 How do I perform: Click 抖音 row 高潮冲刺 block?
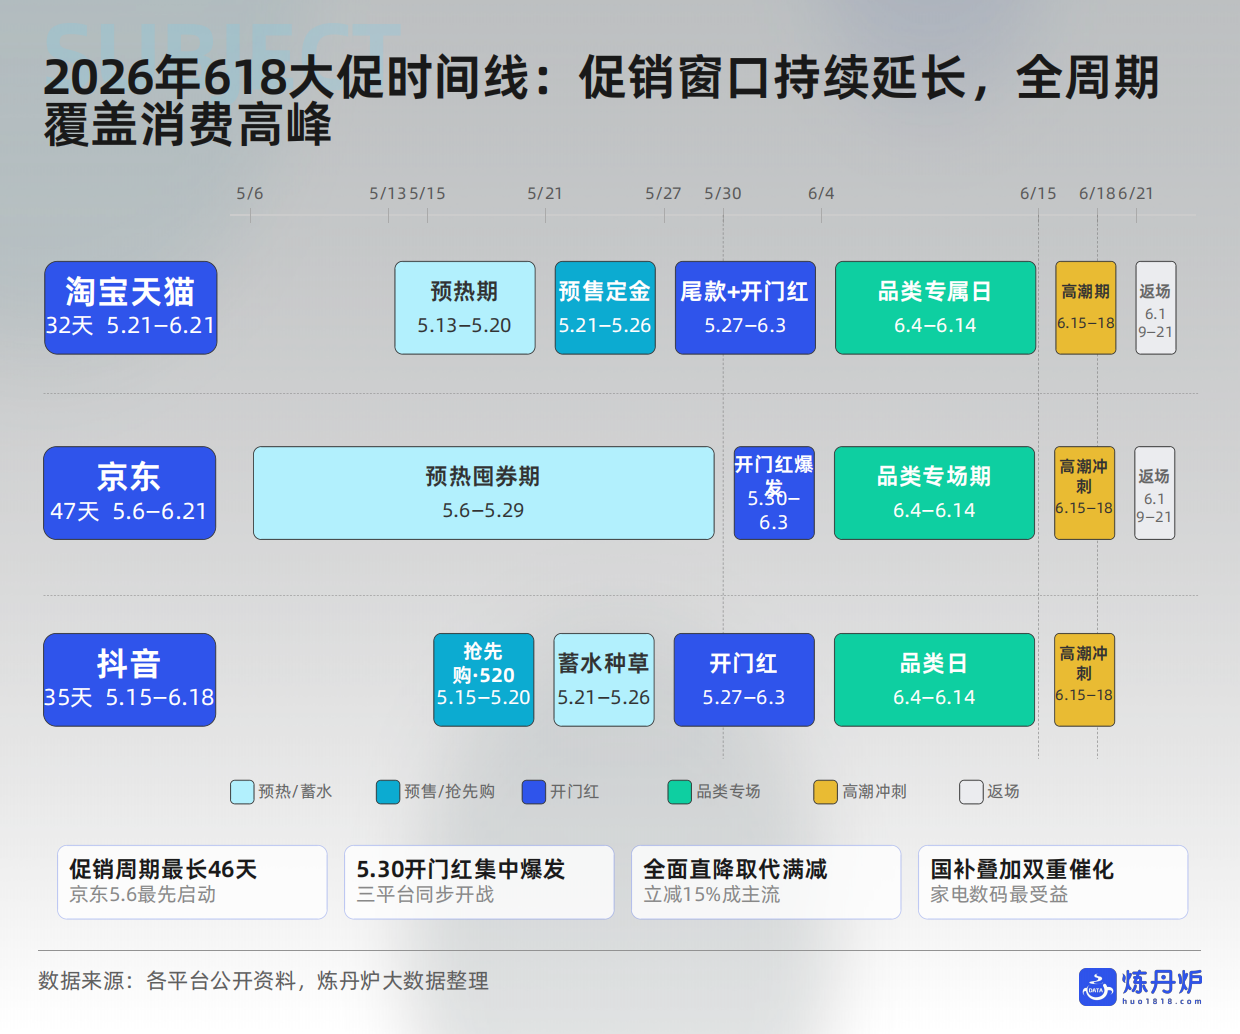click(x=1085, y=680)
